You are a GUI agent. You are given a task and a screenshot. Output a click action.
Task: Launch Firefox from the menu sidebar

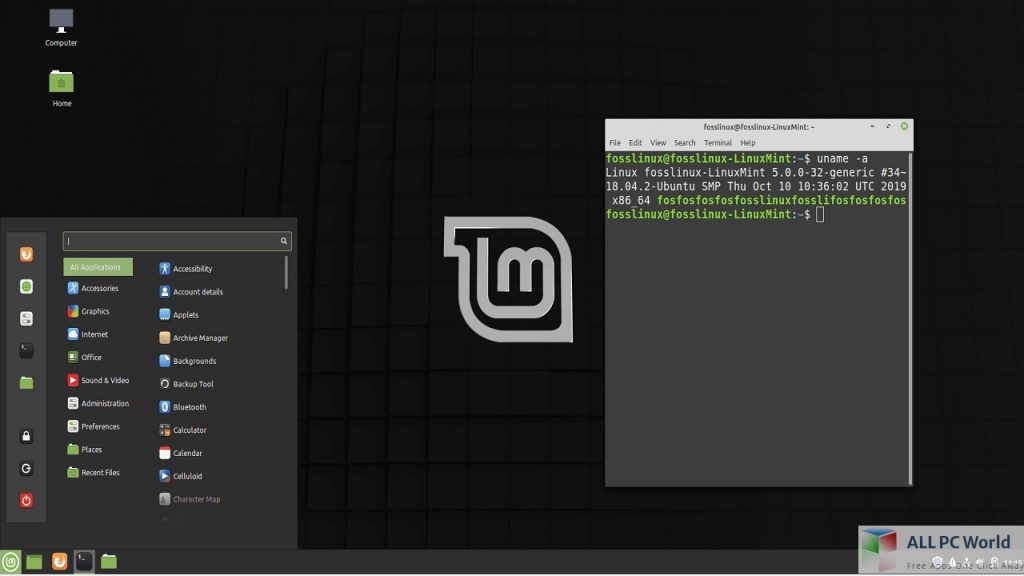pyautogui.click(x=26, y=254)
